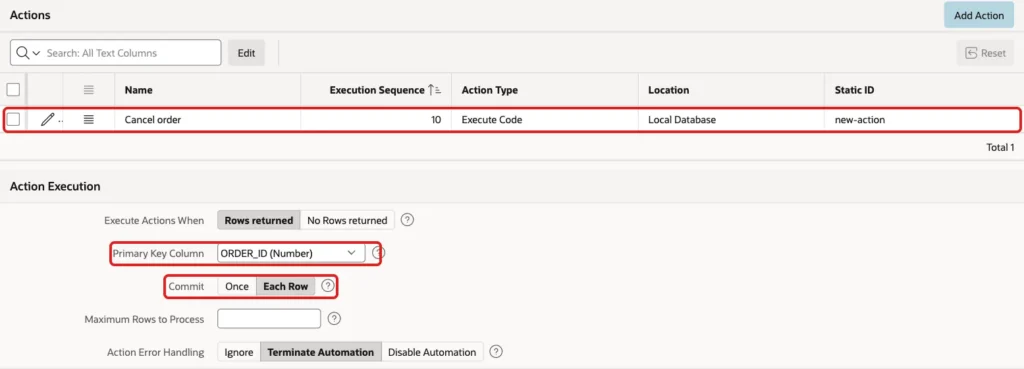Image resolution: width=1024 pixels, height=369 pixels.
Task: Click the Add Action button
Action: tap(979, 15)
